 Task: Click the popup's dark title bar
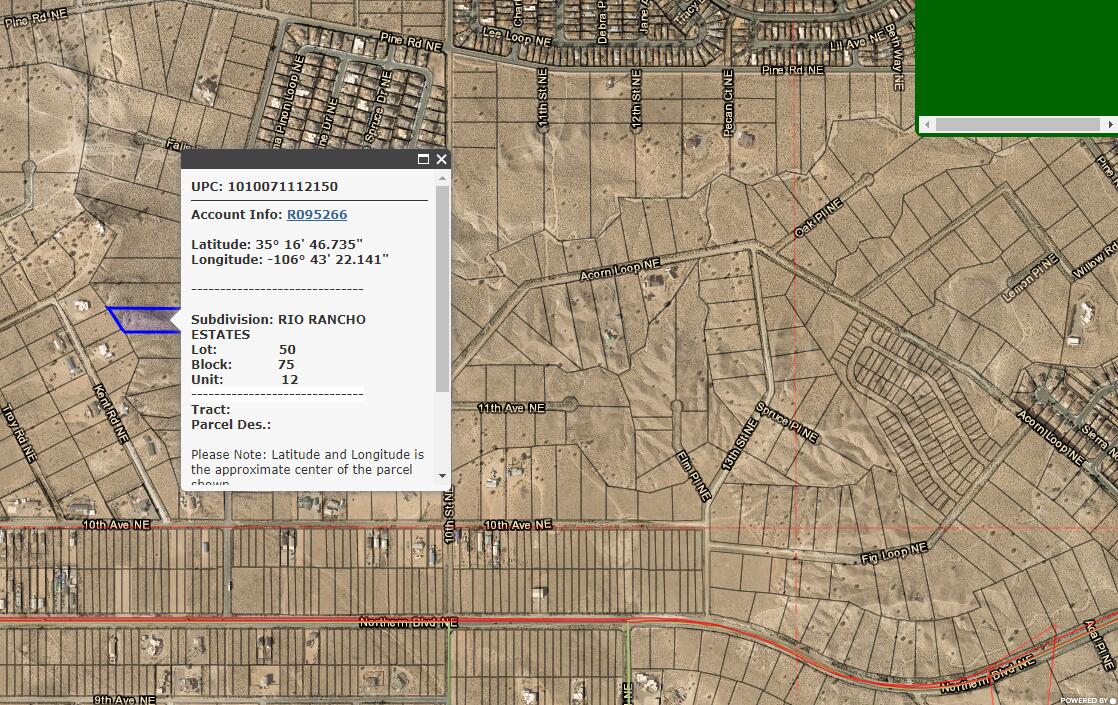pos(300,159)
